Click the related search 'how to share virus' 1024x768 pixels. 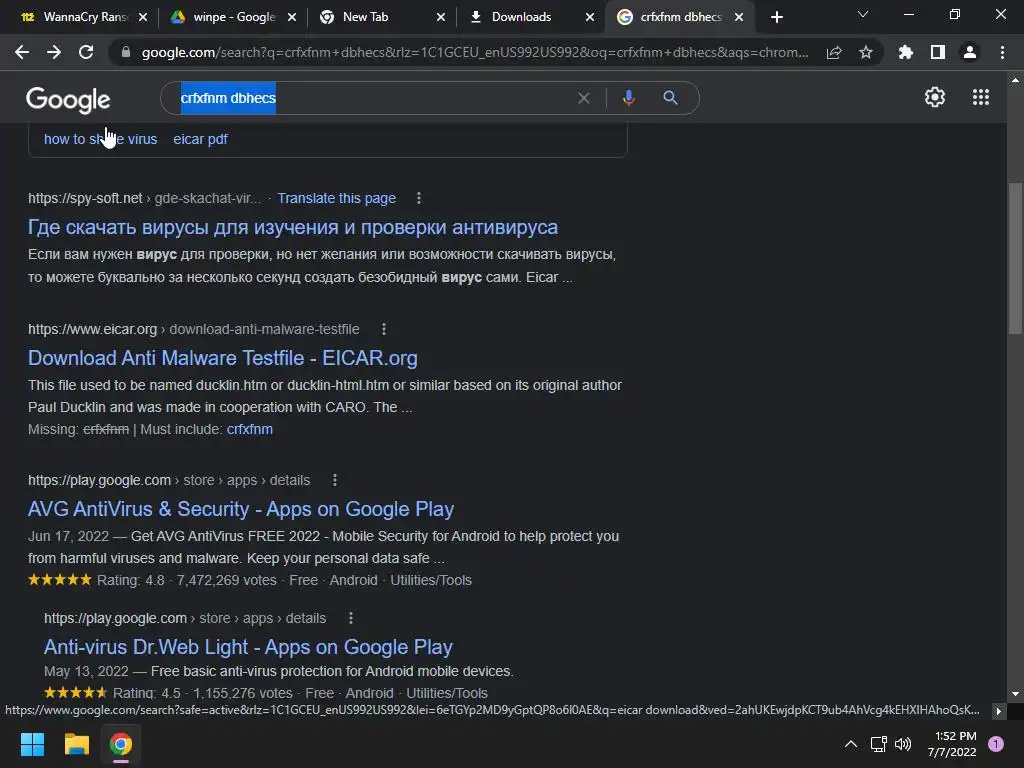tap(101, 139)
